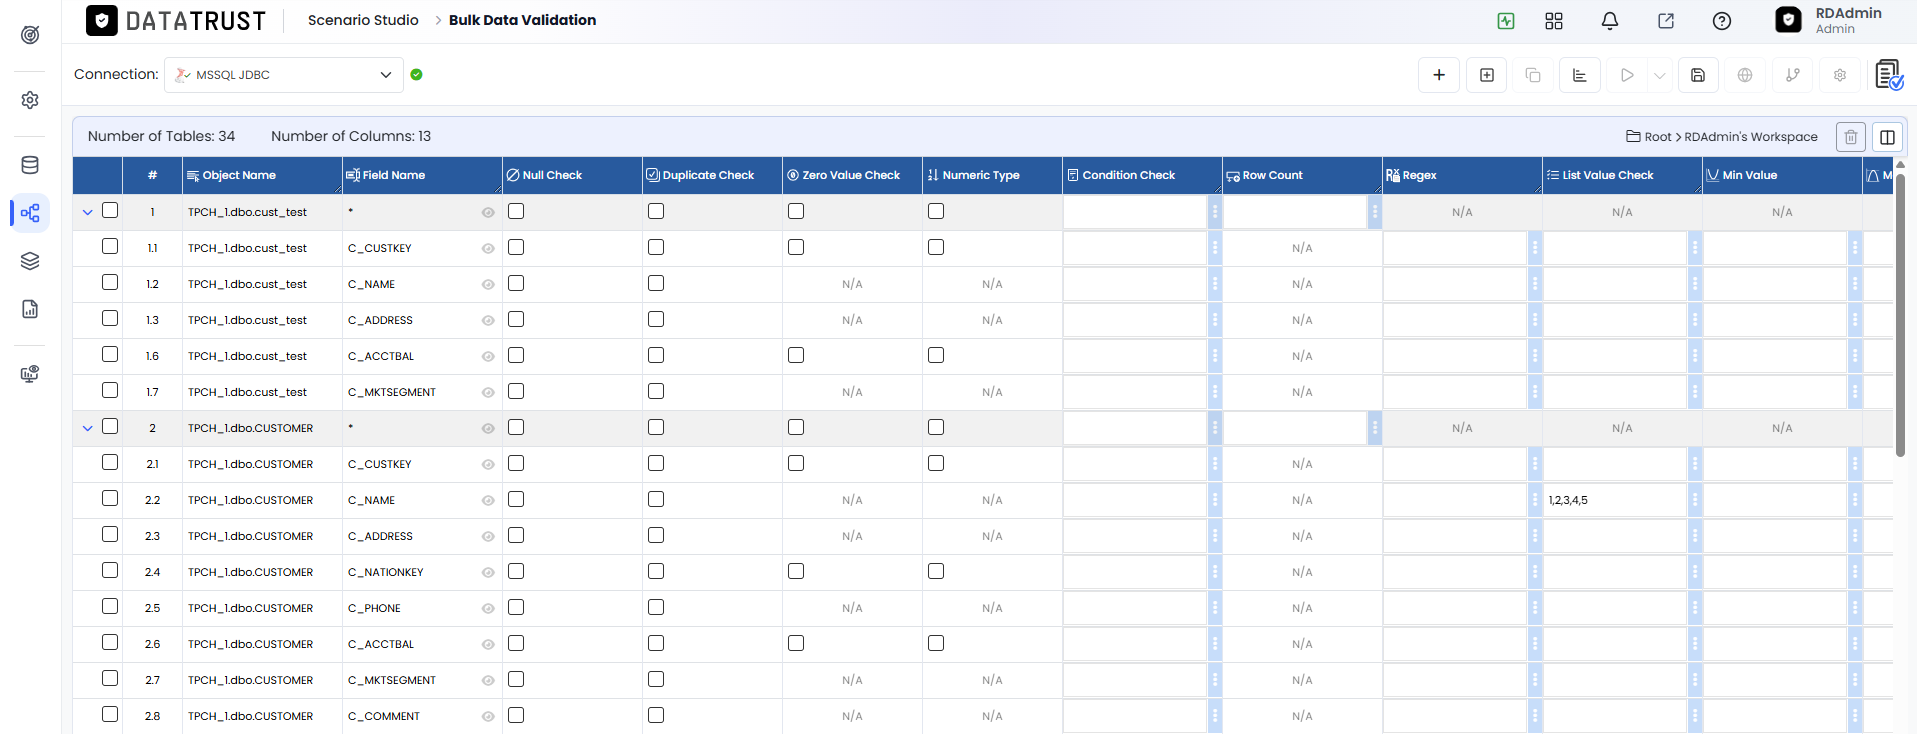This screenshot has width=1917, height=734.
Task: Open the apps grid icon in header
Action: [x=1554, y=21]
